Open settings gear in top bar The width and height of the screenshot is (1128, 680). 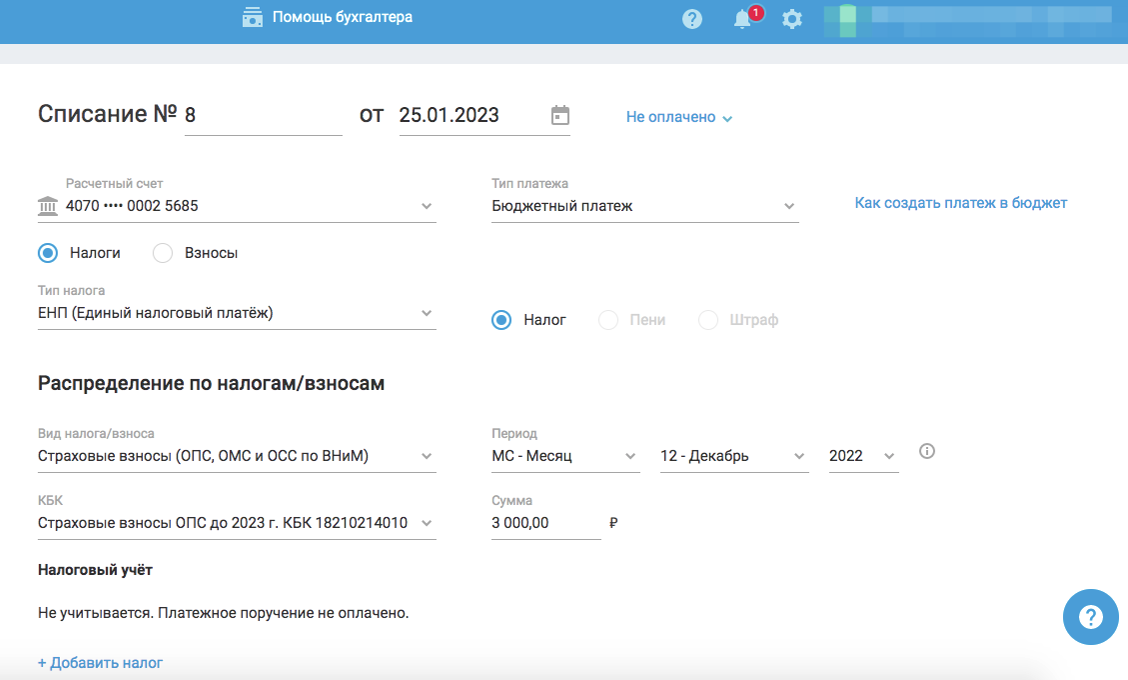tap(792, 19)
